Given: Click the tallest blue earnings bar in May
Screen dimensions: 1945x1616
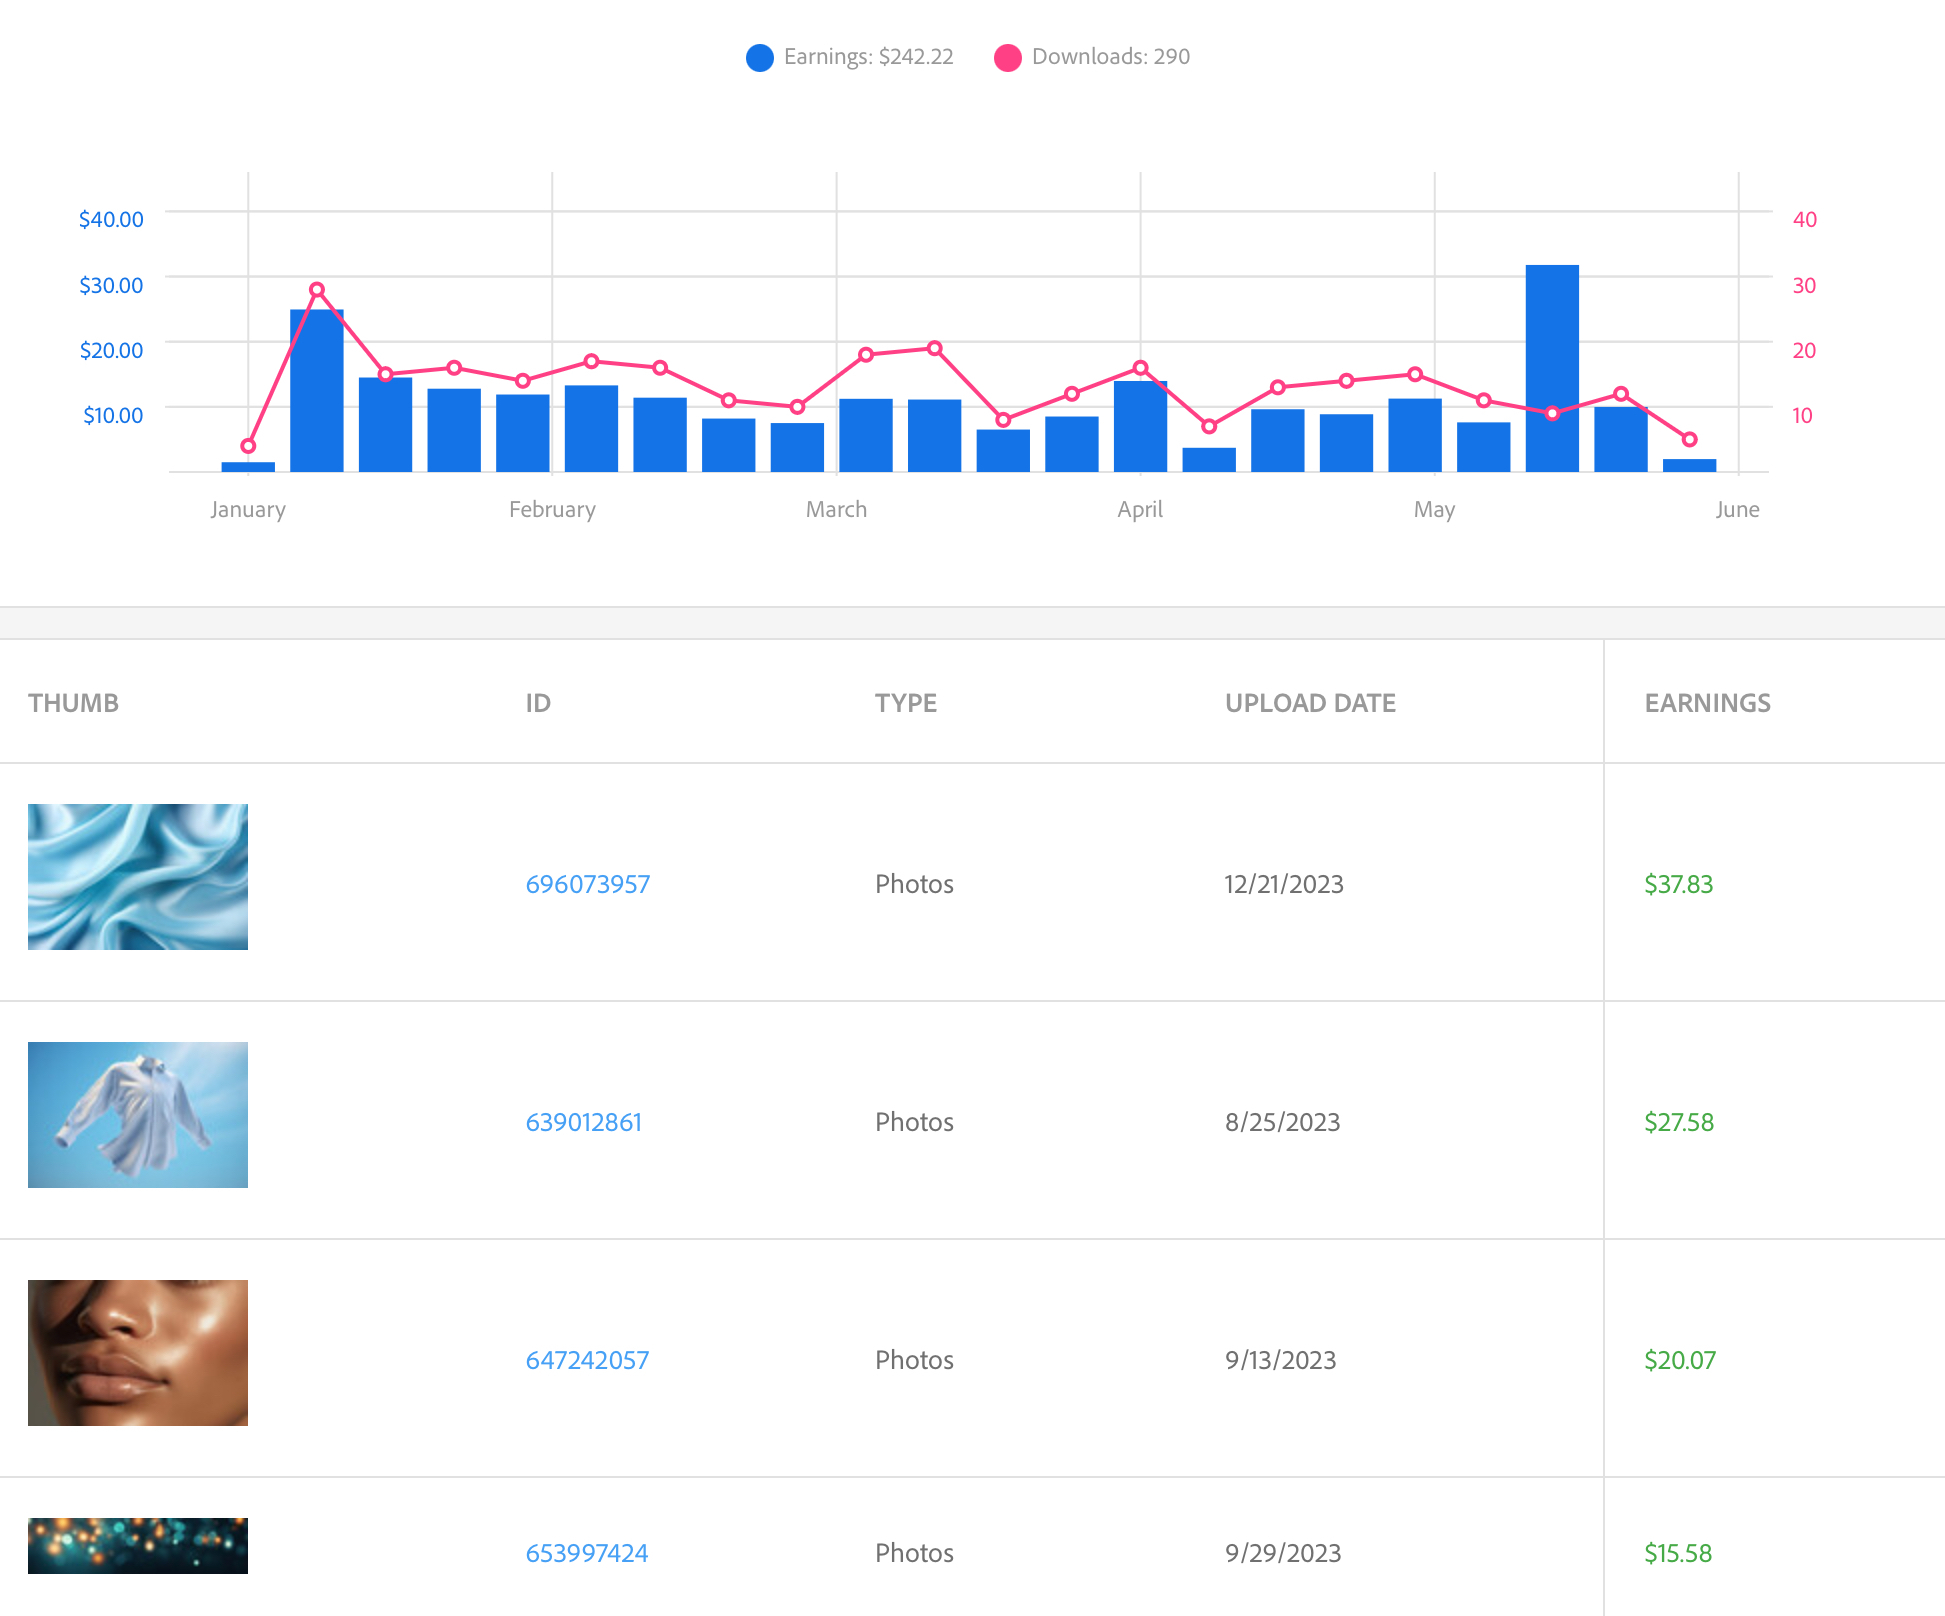Looking at the screenshot, I should 1551,340.
